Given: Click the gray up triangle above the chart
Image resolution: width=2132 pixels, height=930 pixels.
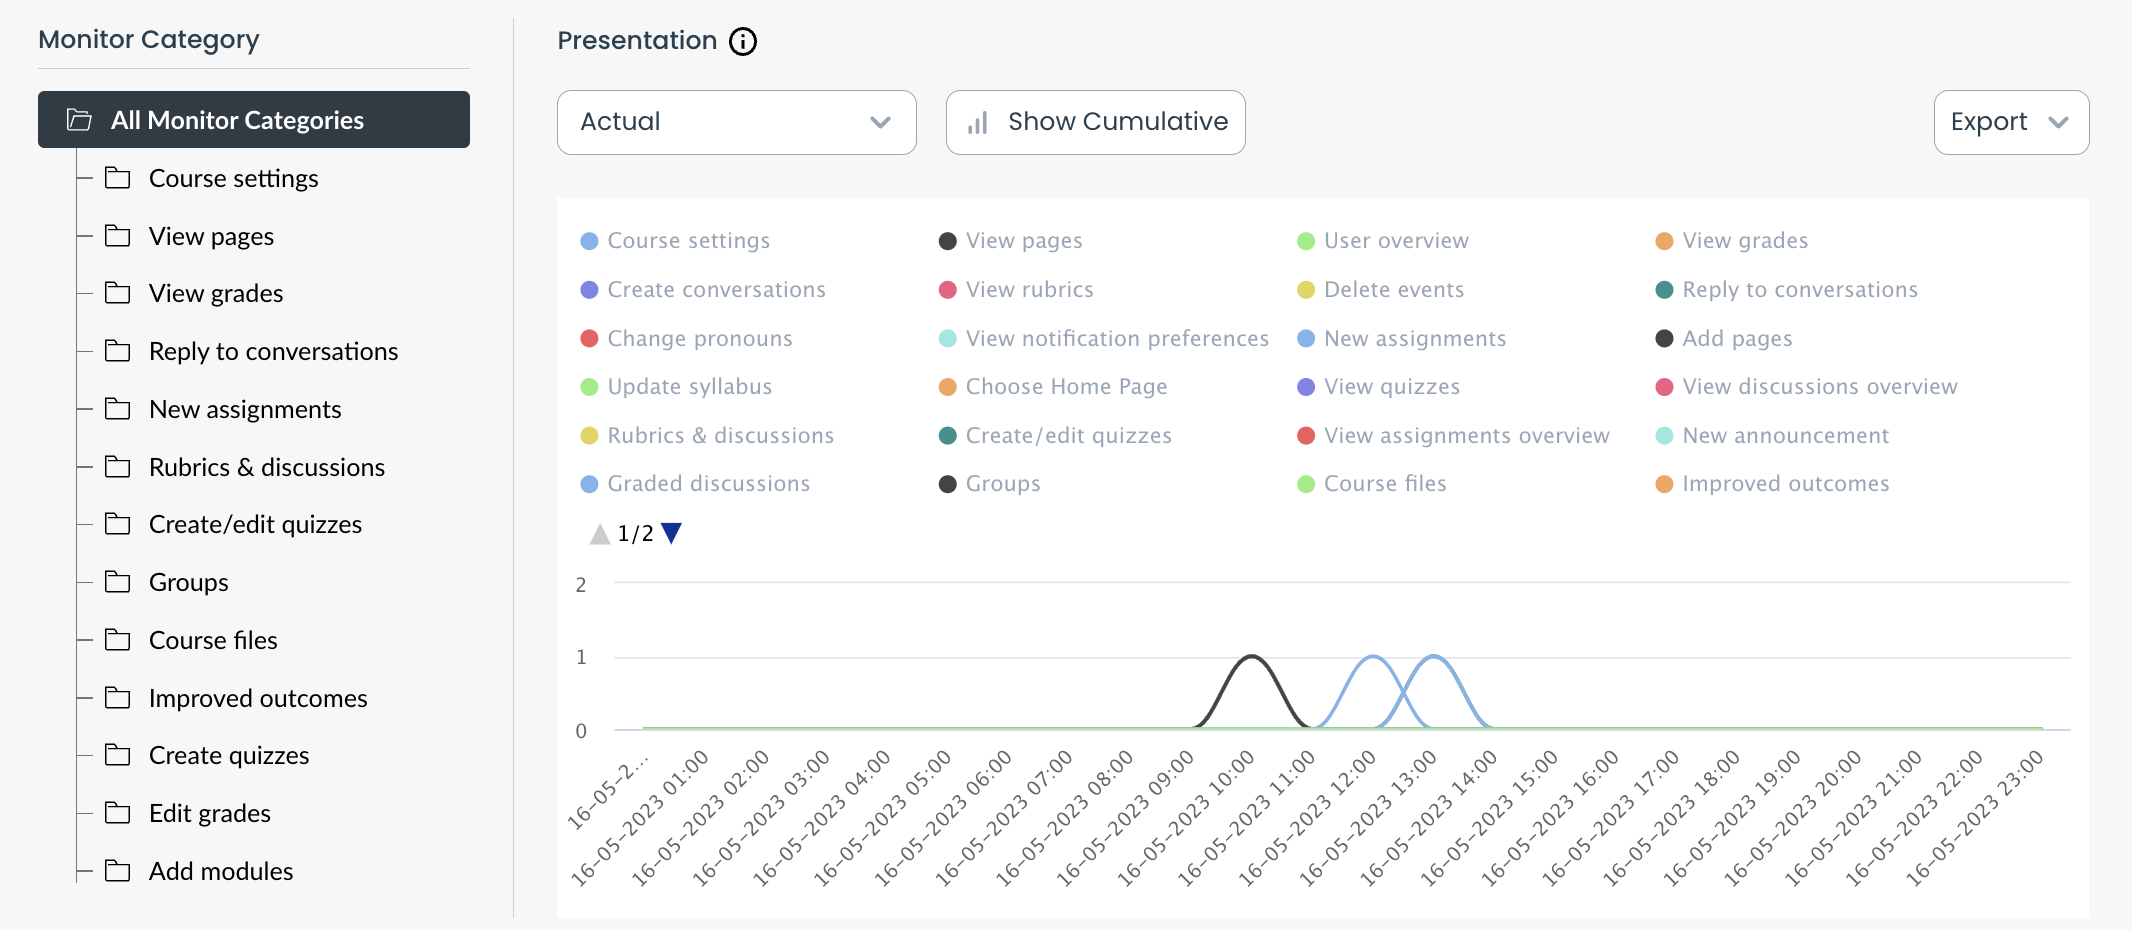Looking at the screenshot, I should [600, 533].
